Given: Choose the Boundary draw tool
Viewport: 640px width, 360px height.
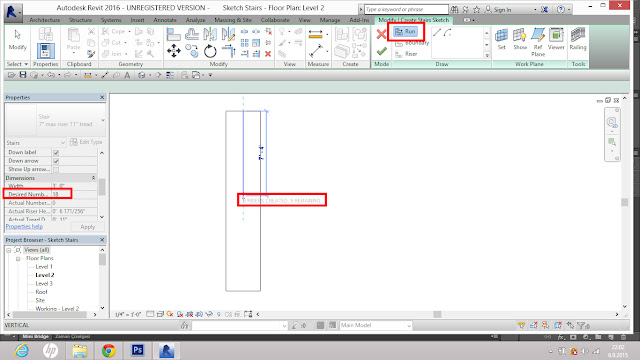Looking at the screenshot, I should click(x=412, y=43).
